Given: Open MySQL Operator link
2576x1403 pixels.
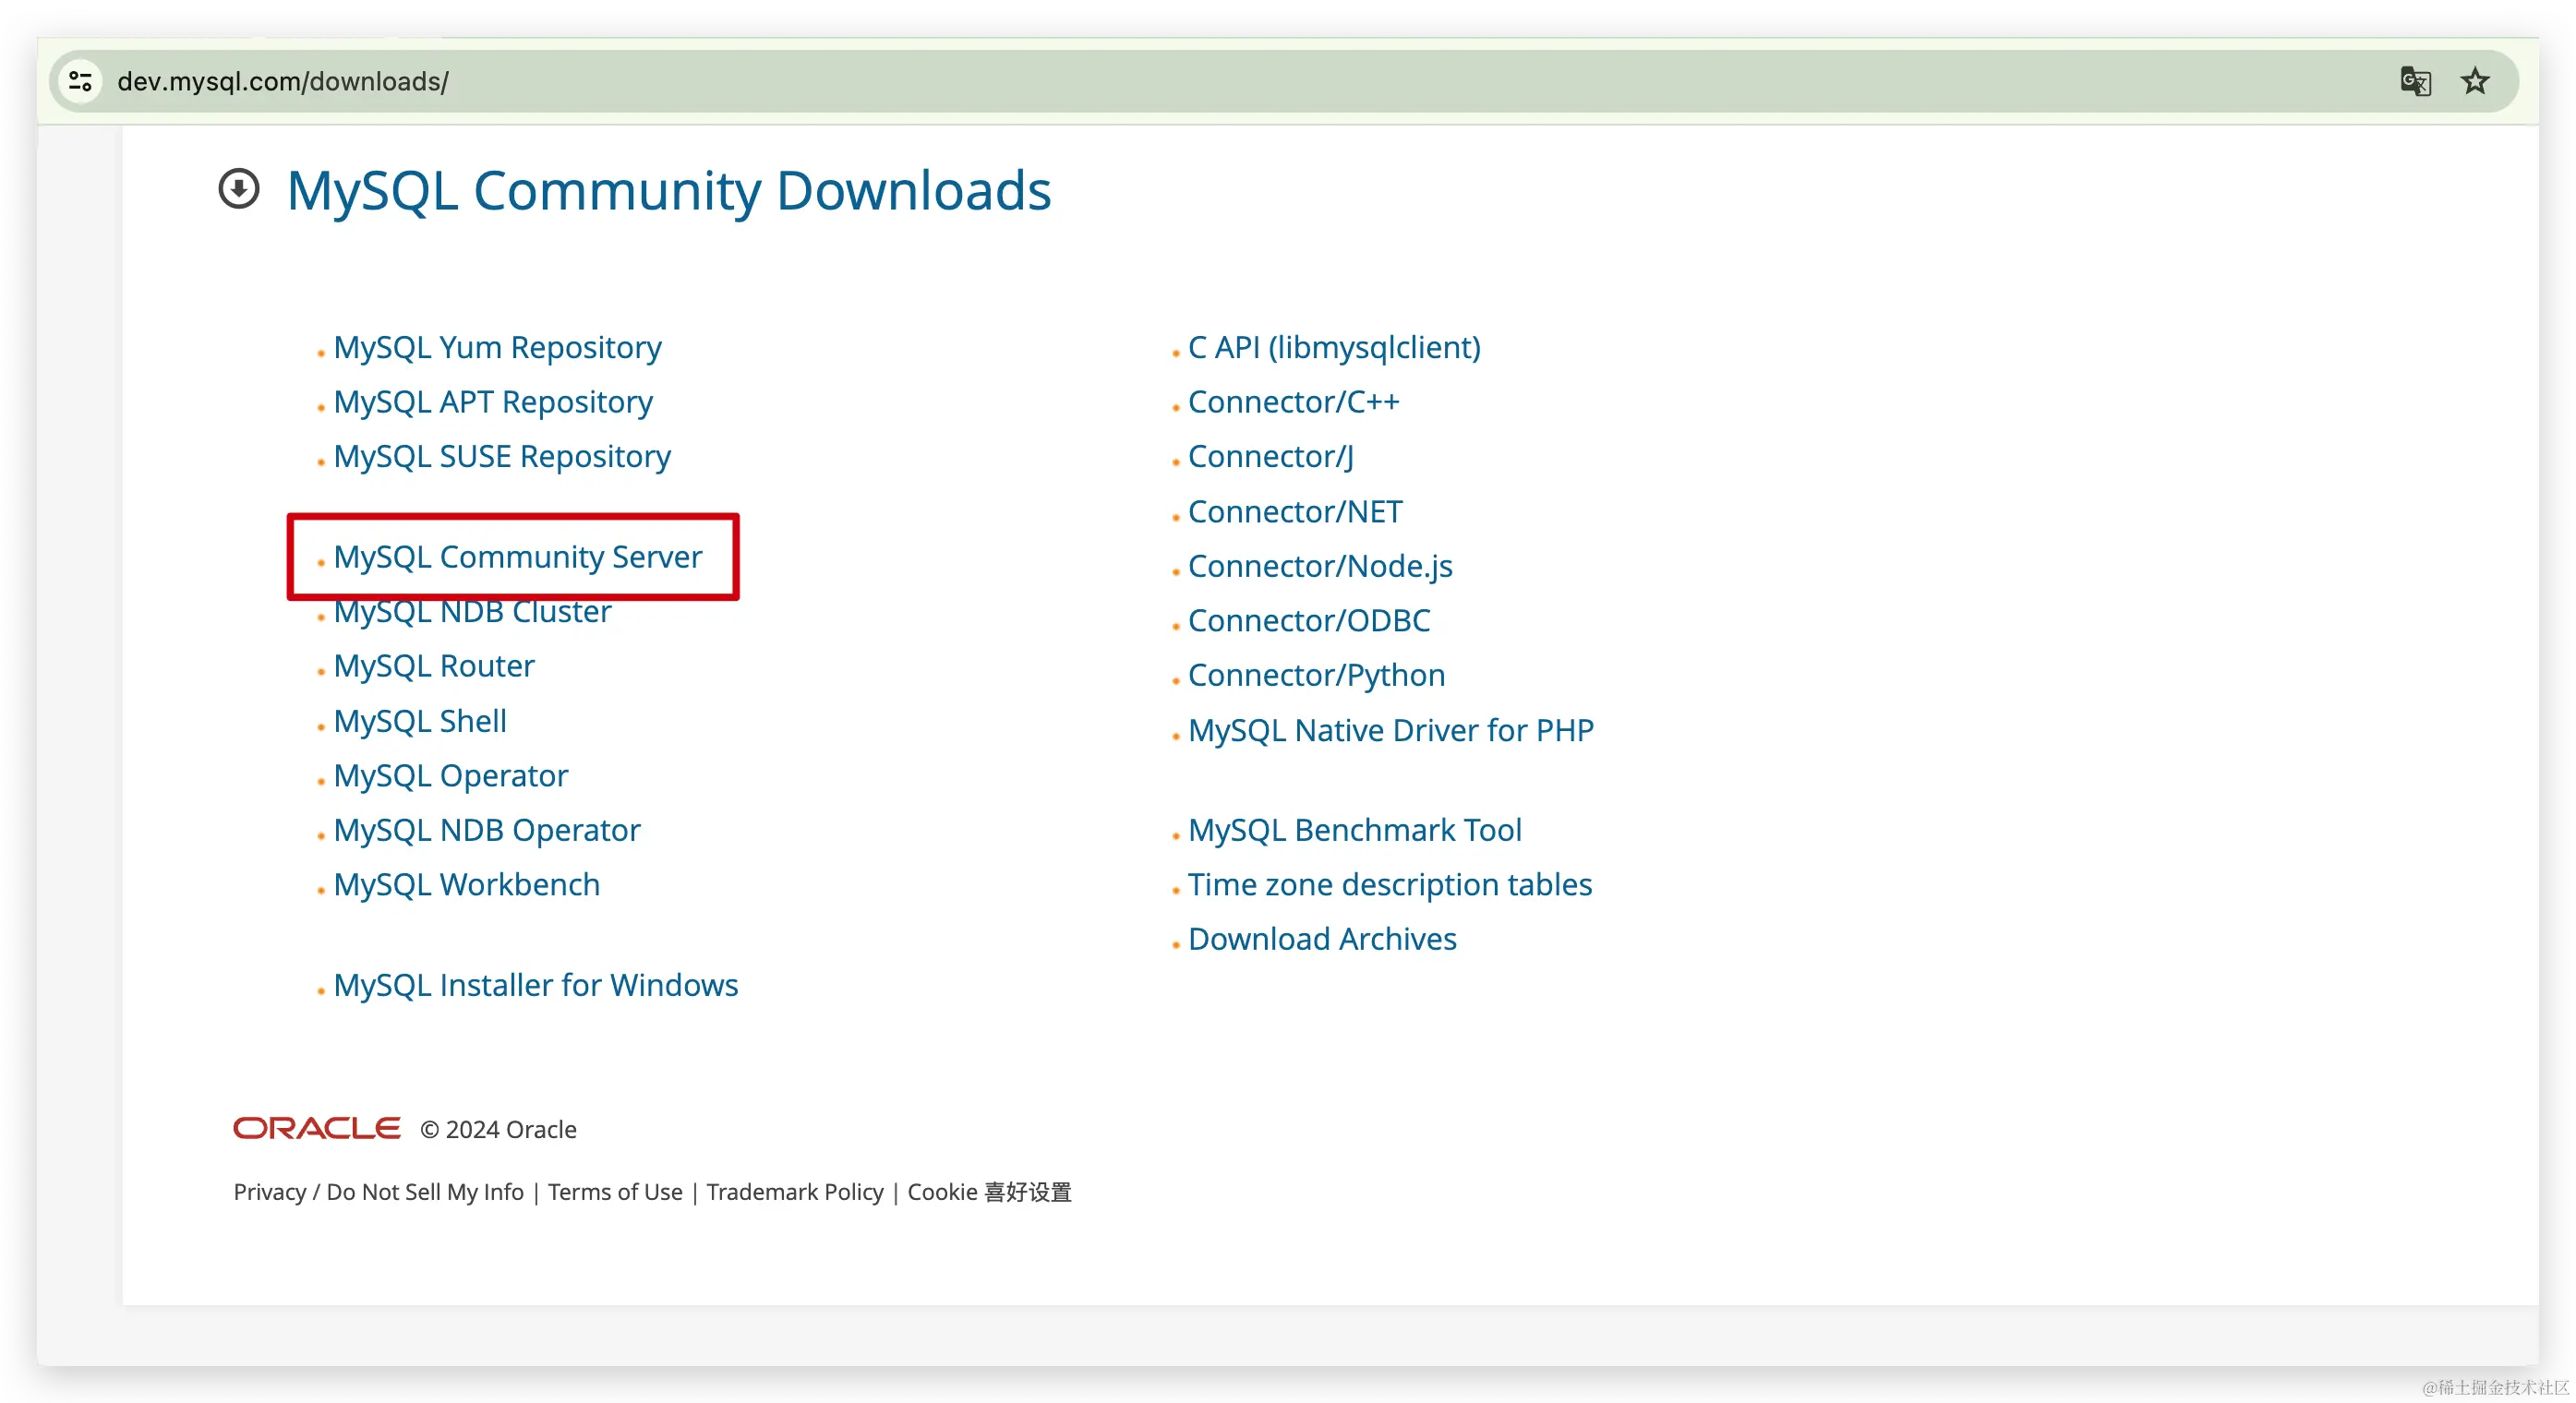Looking at the screenshot, I should (451, 776).
